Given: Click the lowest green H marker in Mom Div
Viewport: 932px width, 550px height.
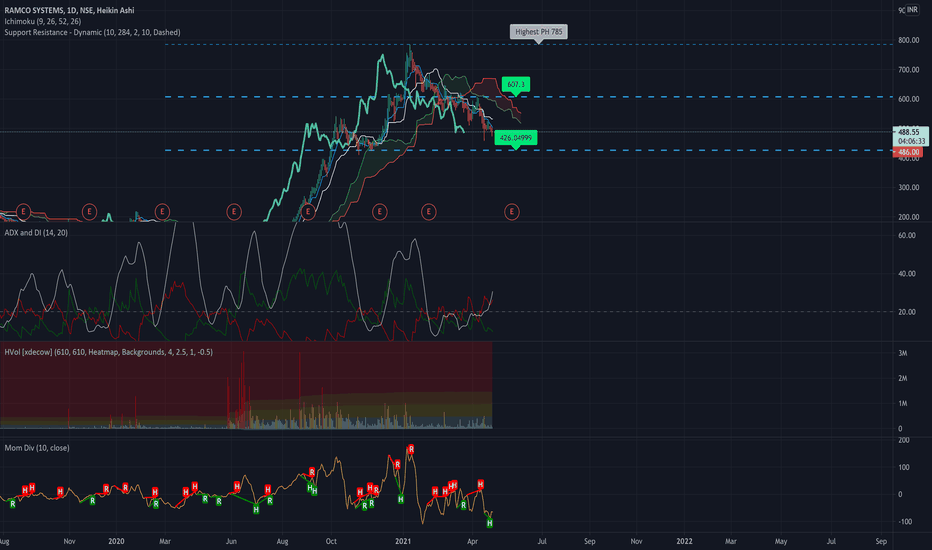Looking at the screenshot, I should 490,523.
